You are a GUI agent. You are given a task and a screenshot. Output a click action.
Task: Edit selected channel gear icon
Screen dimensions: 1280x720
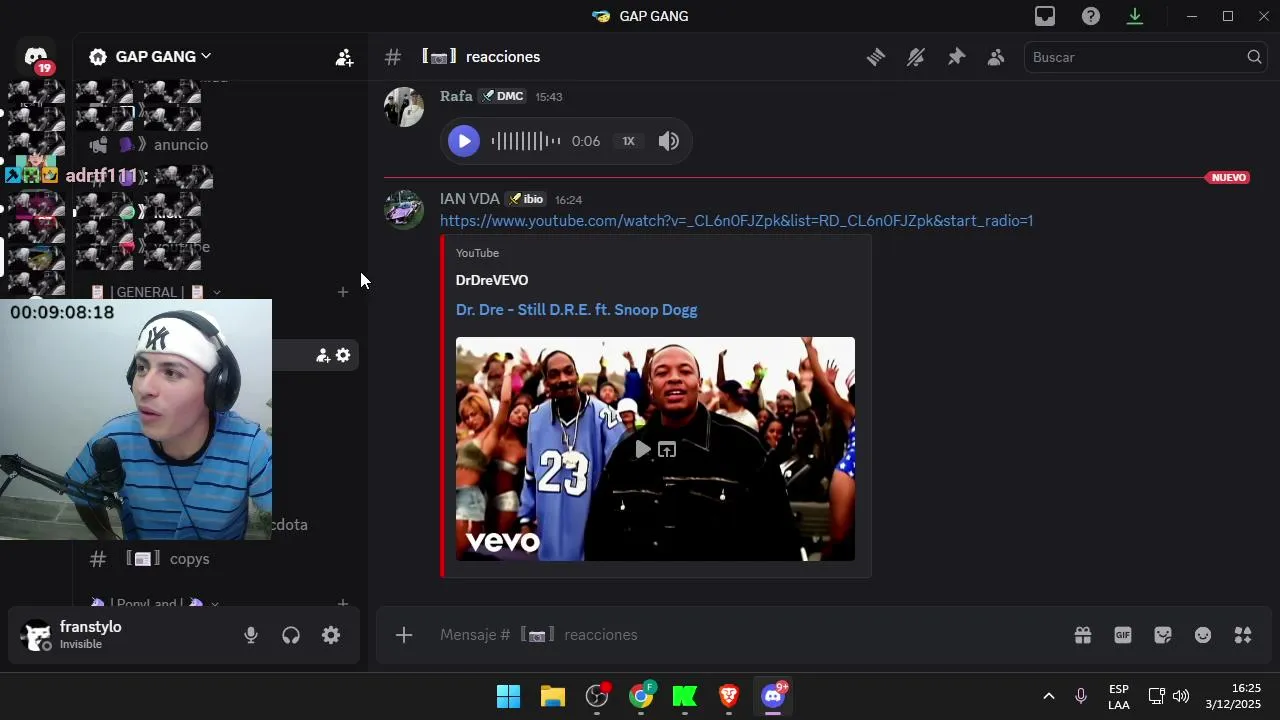tap(343, 355)
